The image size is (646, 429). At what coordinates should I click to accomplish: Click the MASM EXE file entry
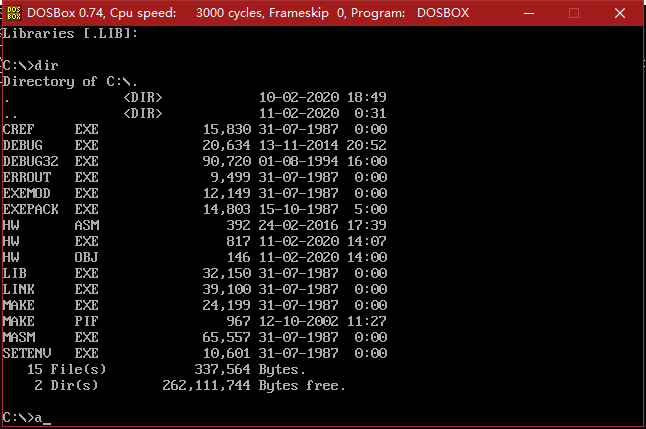pos(50,337)
